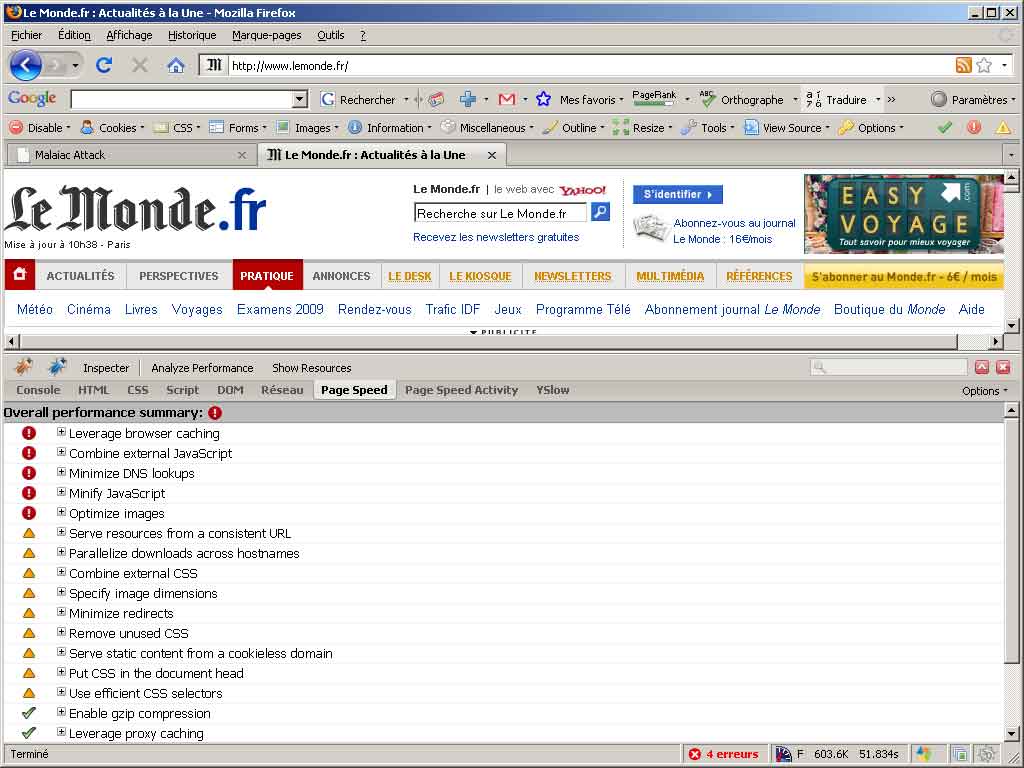The image size is (1024, 768).
Task: Expand the Leverage browser caching rule
Action: [x=61, y=432]
